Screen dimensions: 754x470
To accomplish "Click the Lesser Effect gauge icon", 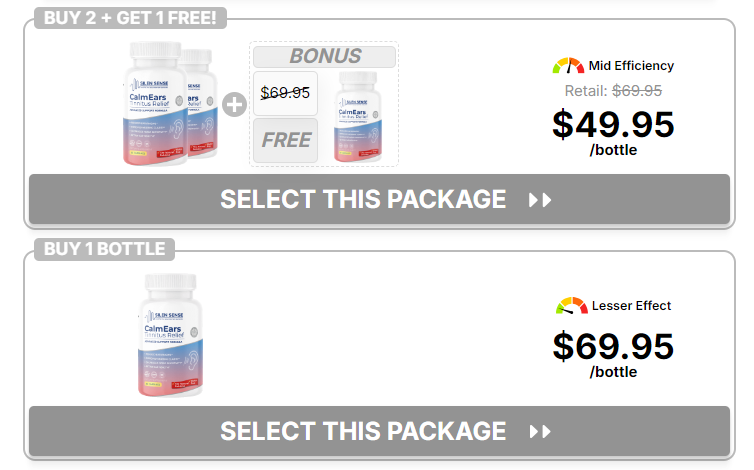I will (x=572, y=306).
